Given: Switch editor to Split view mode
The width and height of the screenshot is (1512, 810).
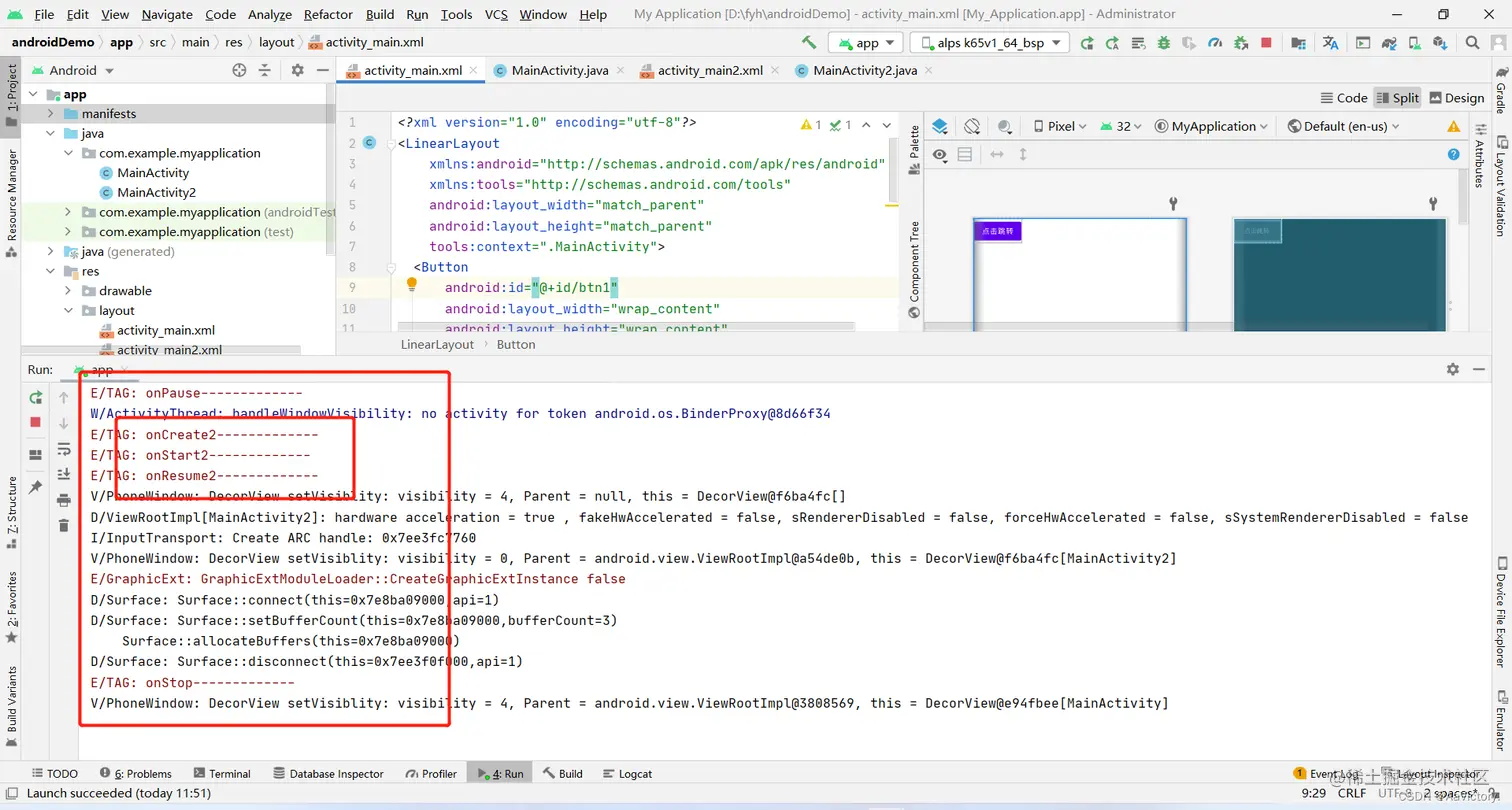Looking at the screenshot, I should (x=1397, y=97).
